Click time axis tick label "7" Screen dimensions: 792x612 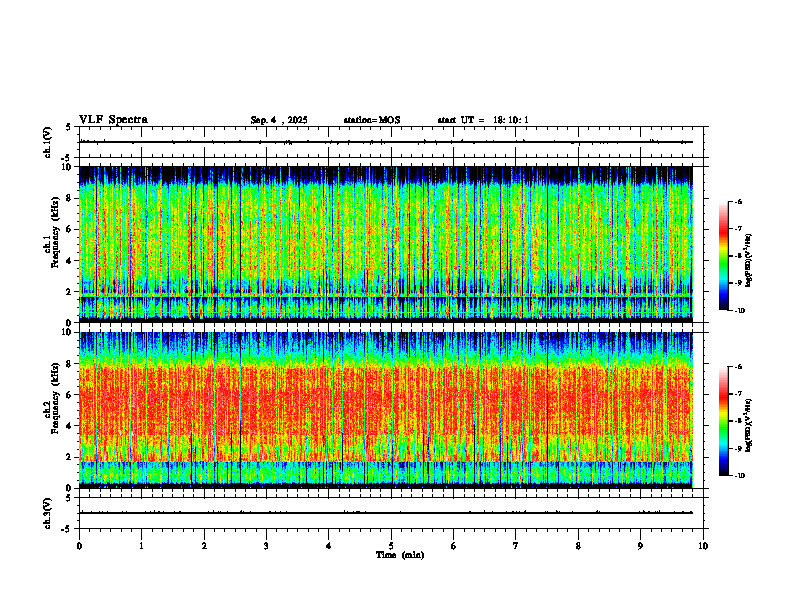tap(516, 546)
